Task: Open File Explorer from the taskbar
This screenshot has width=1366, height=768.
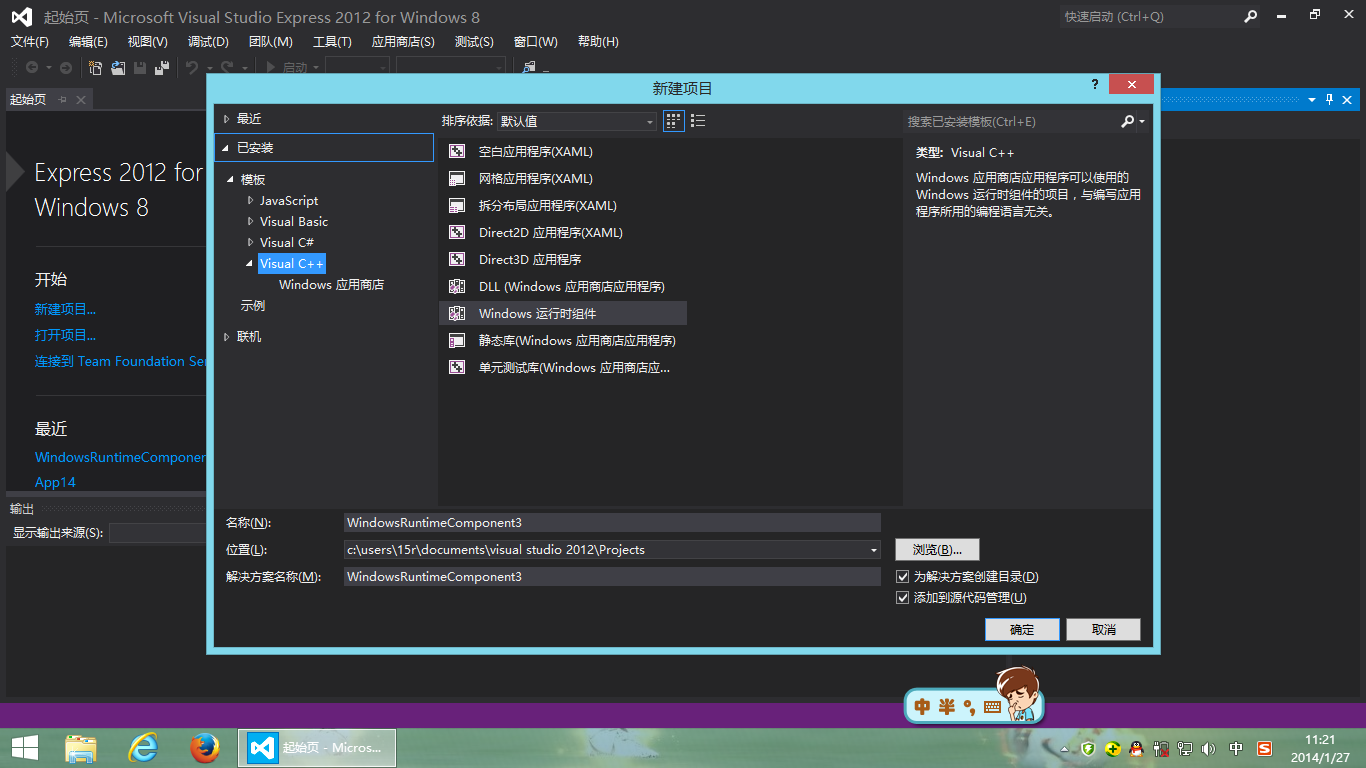Action: [81, 747]
